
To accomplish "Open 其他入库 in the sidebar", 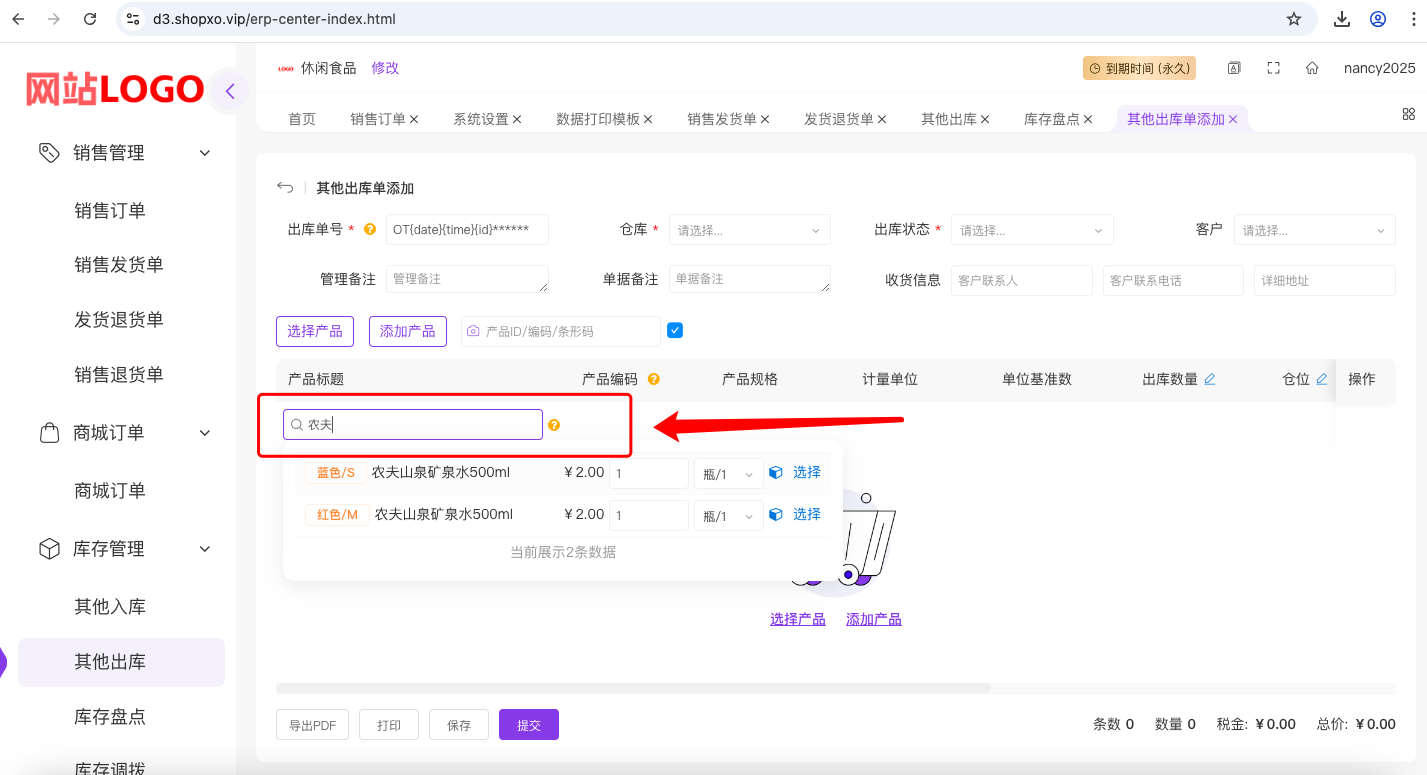I will click(110, 607).
